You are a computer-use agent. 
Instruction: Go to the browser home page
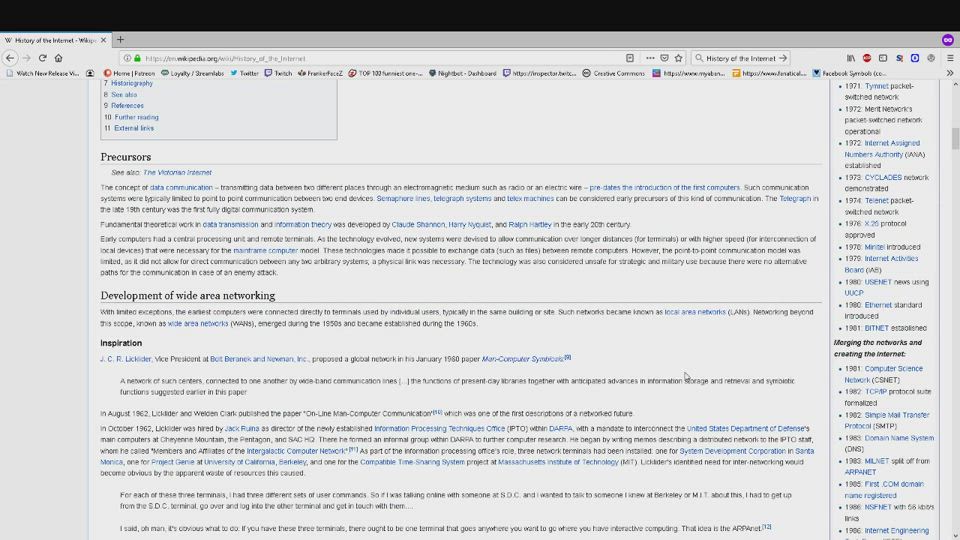tap(58, 58)
